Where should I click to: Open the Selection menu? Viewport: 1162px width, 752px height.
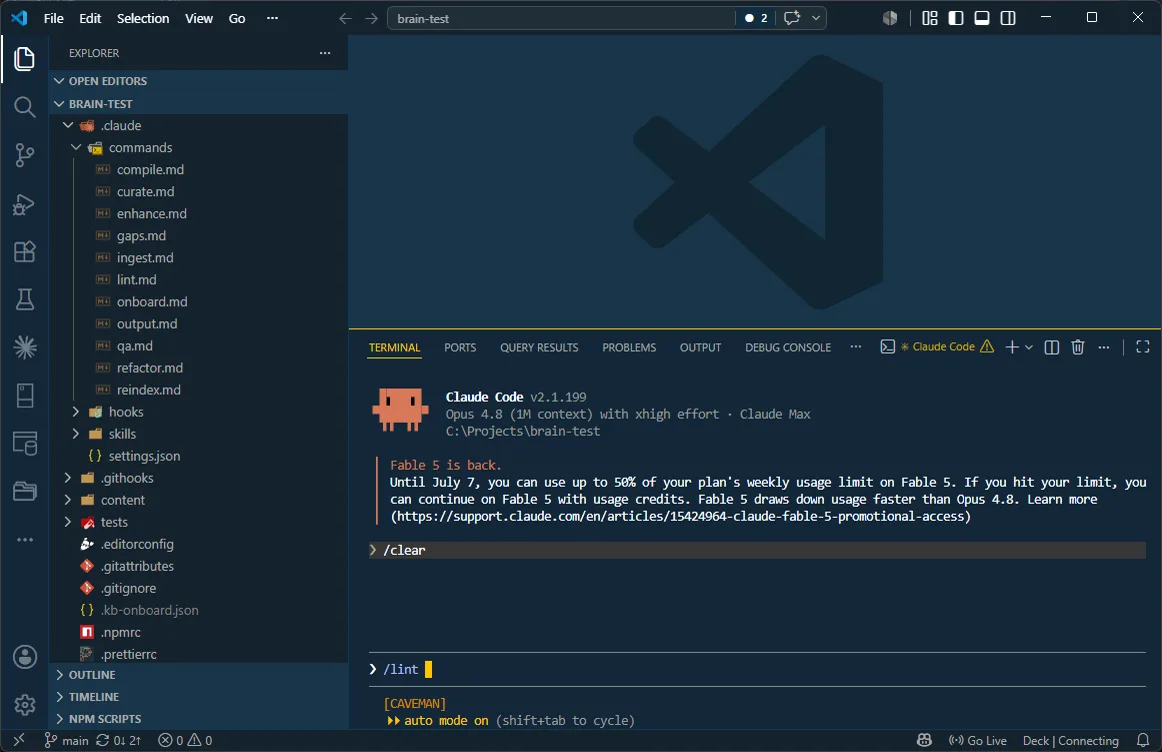pos(143,19)
